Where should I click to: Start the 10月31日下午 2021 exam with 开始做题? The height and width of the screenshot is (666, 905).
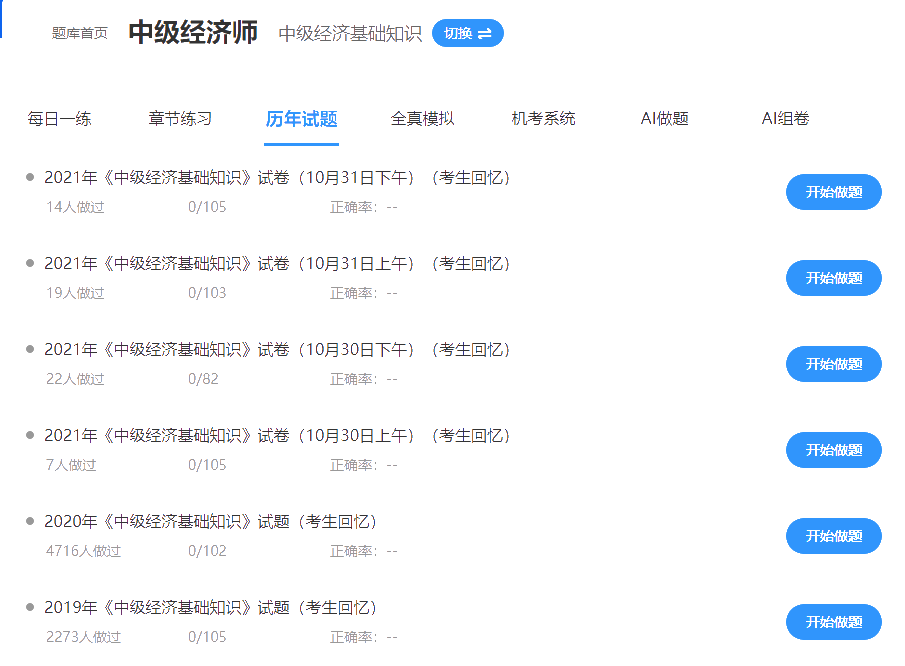[x=833, y=192]
